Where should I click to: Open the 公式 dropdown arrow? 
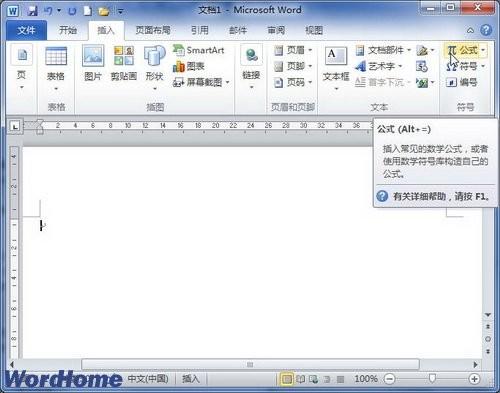click(483, 50)
